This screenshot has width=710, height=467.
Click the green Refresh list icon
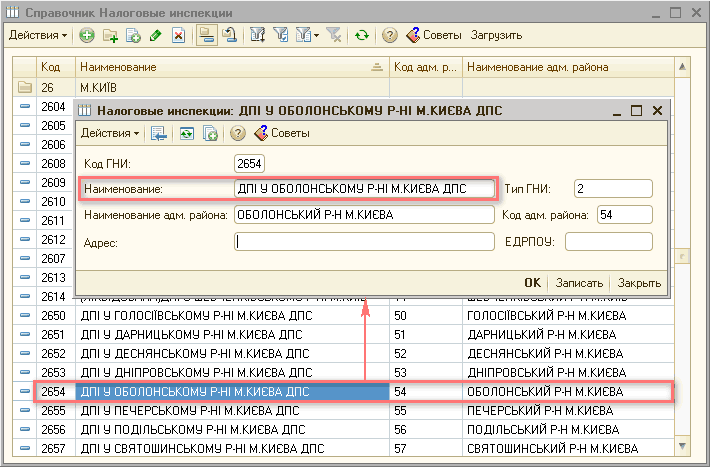pyautogui.click(x=362, y=35)
